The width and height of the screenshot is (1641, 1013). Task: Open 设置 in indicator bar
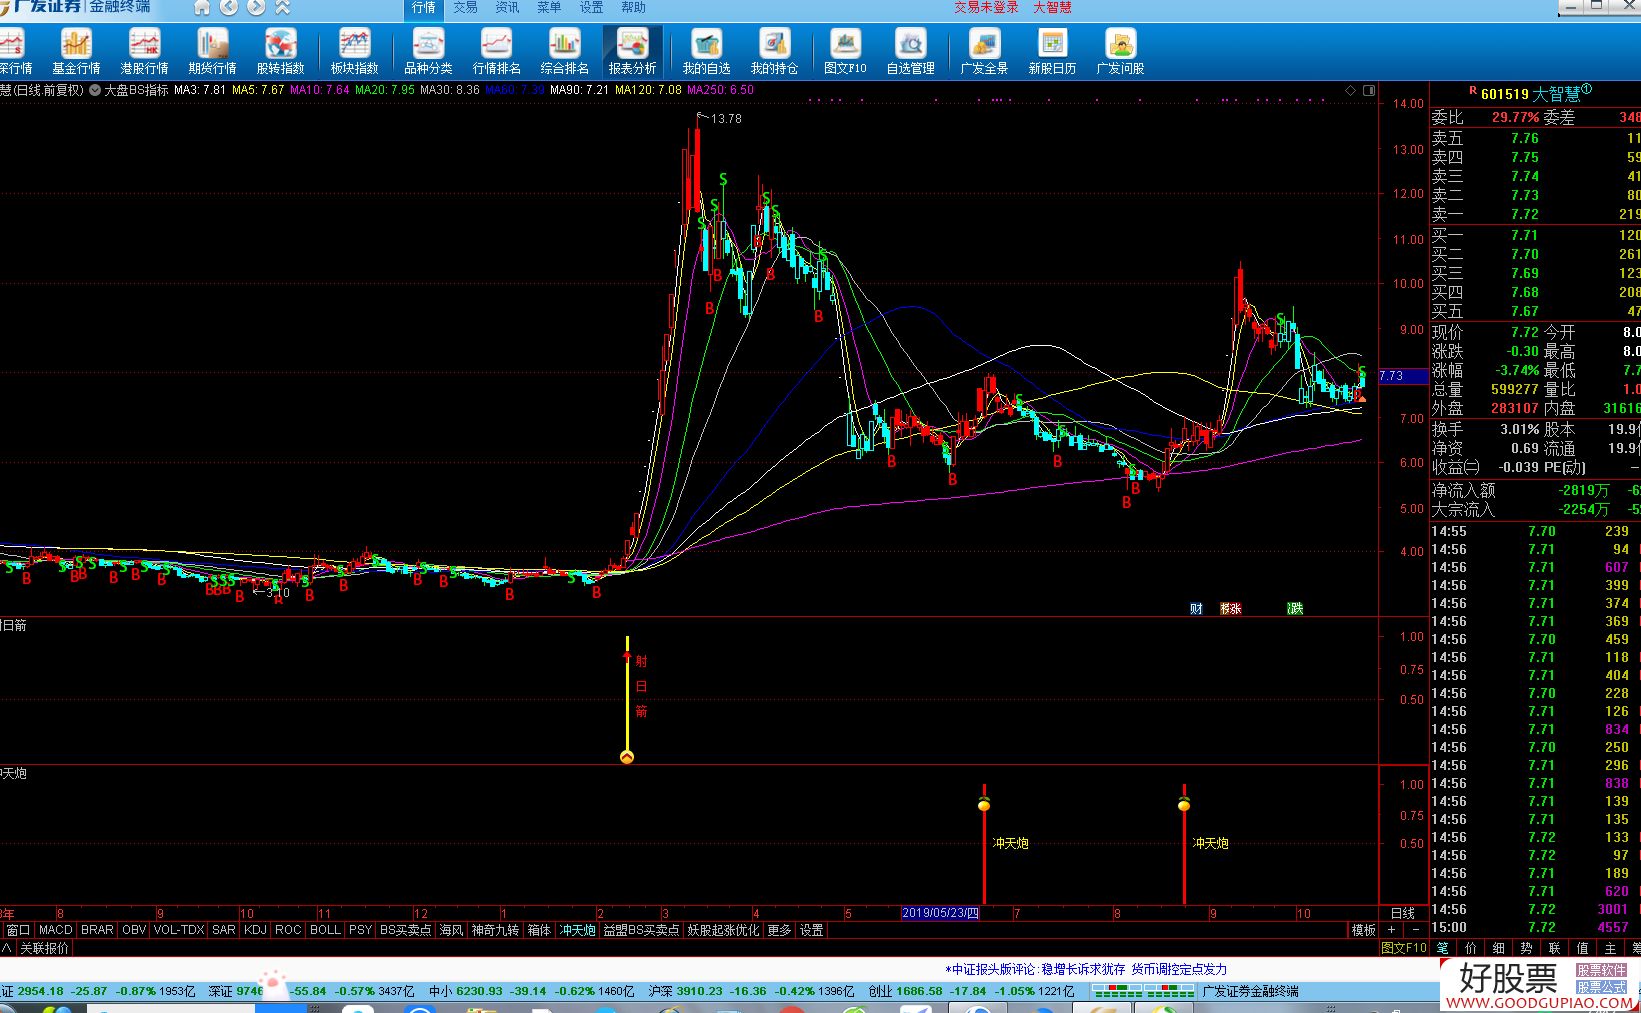811,930
